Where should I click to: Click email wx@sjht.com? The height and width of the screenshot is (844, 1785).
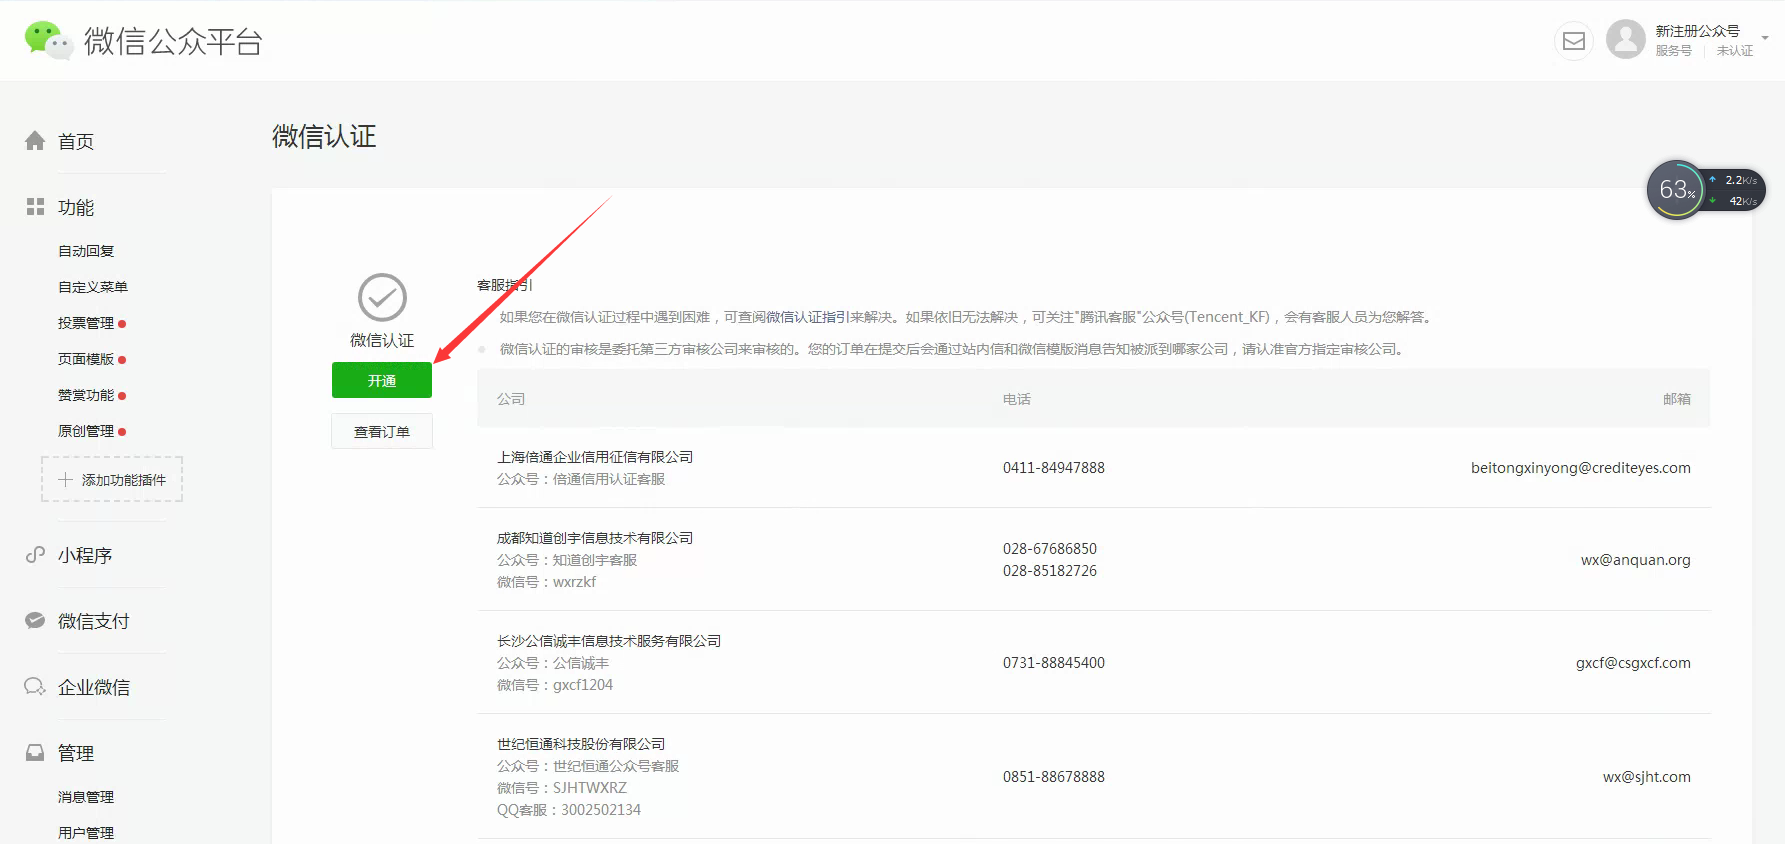point(1647,777)
